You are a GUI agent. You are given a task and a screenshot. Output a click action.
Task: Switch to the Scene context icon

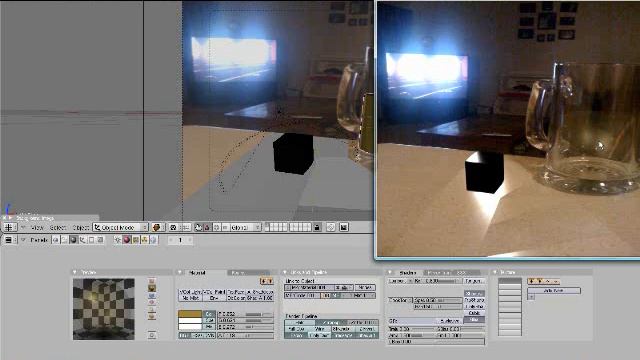pos(100,240)
